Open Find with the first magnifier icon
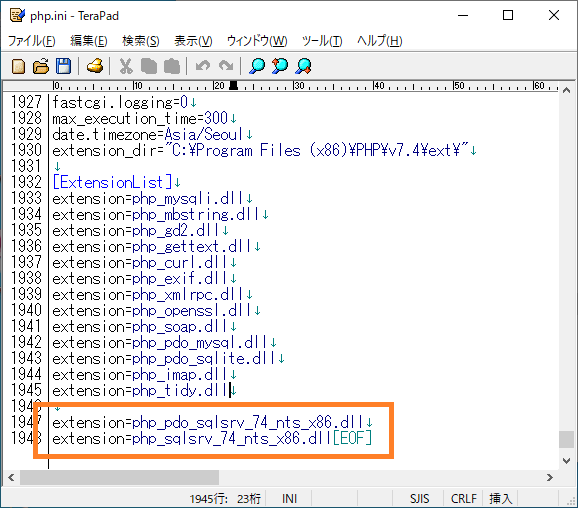This screenshot has height=508, width=578. point(257,67)
